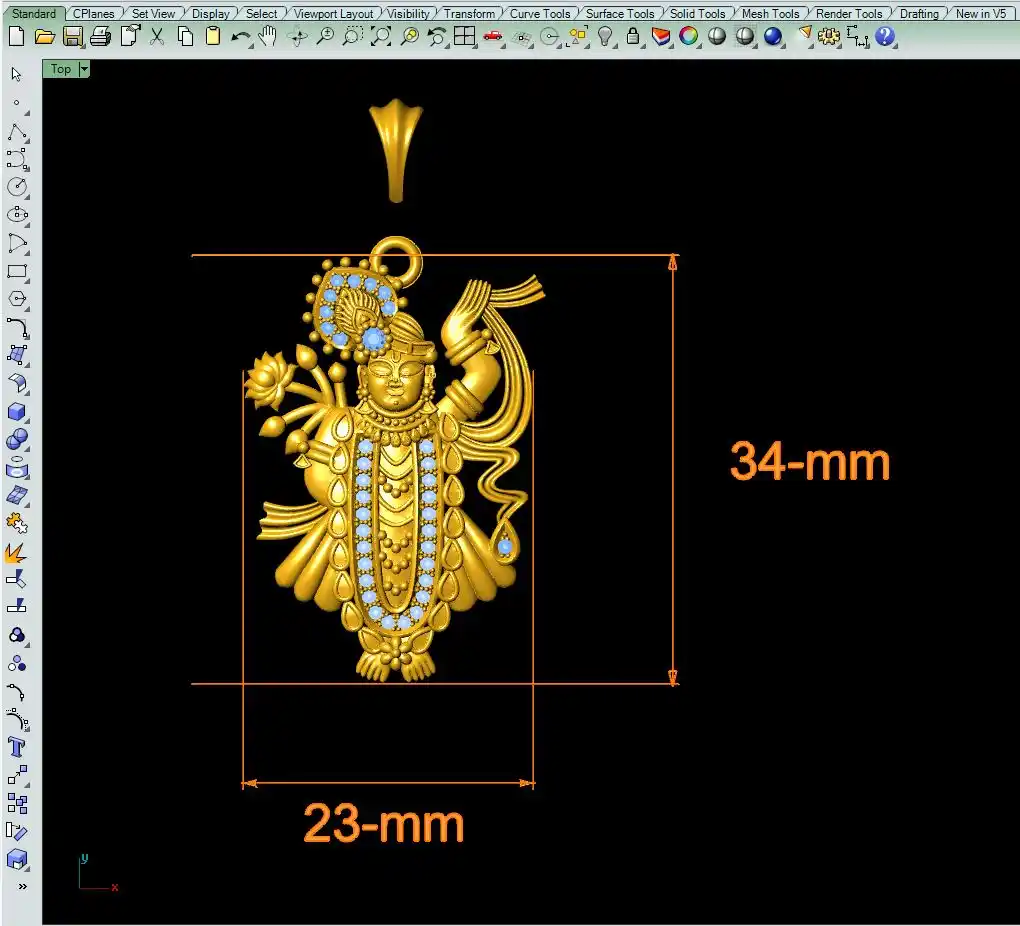Select the Box solid tool
This screenshot has height=926, width=1020.
[x=17, y=412]
